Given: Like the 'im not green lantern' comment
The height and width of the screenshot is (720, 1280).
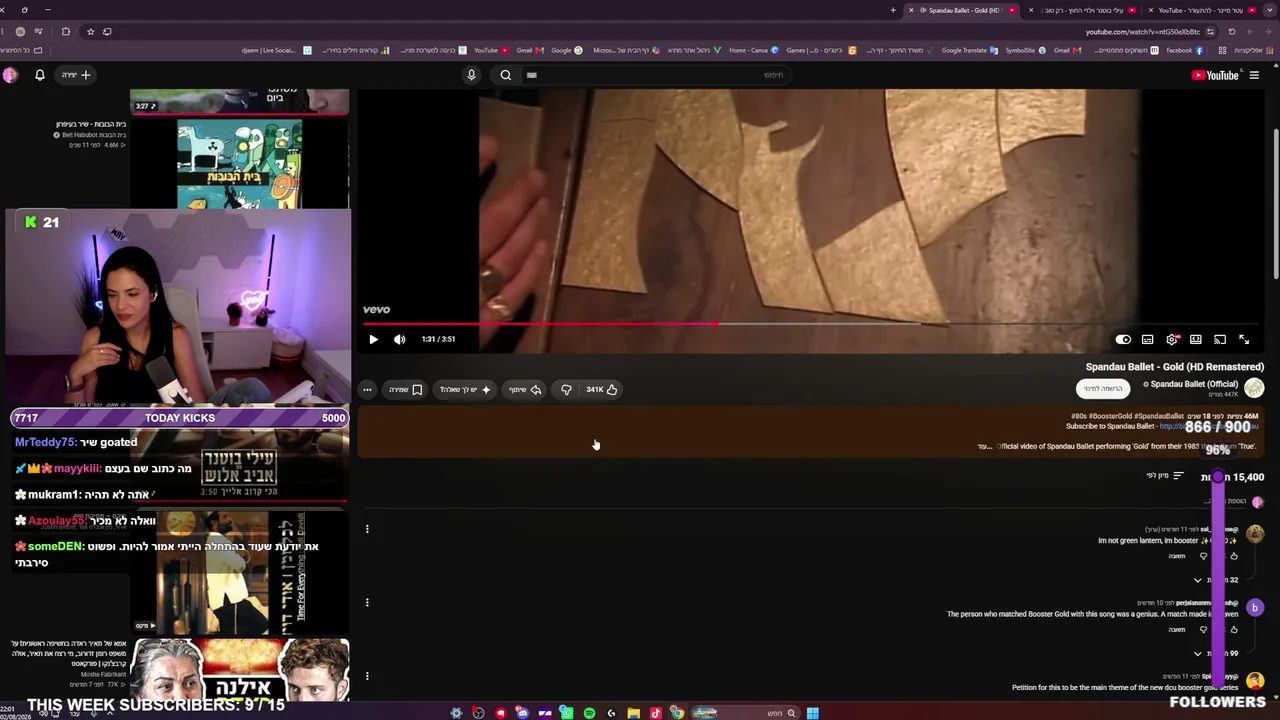Looking at the screenshot, I should coord(1234,556).
